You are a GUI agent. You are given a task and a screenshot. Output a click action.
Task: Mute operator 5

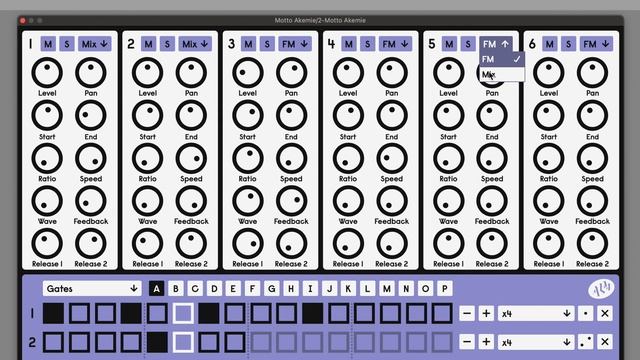click(449, 44)
